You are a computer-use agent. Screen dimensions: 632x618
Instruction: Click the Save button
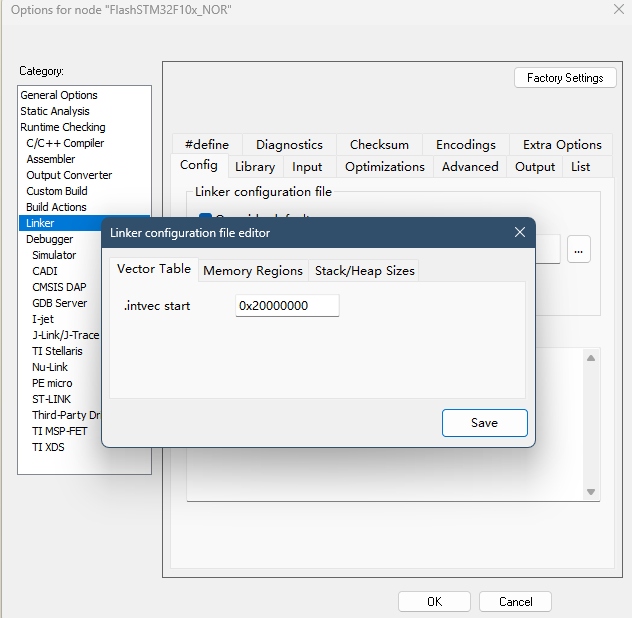pos(484,423)
